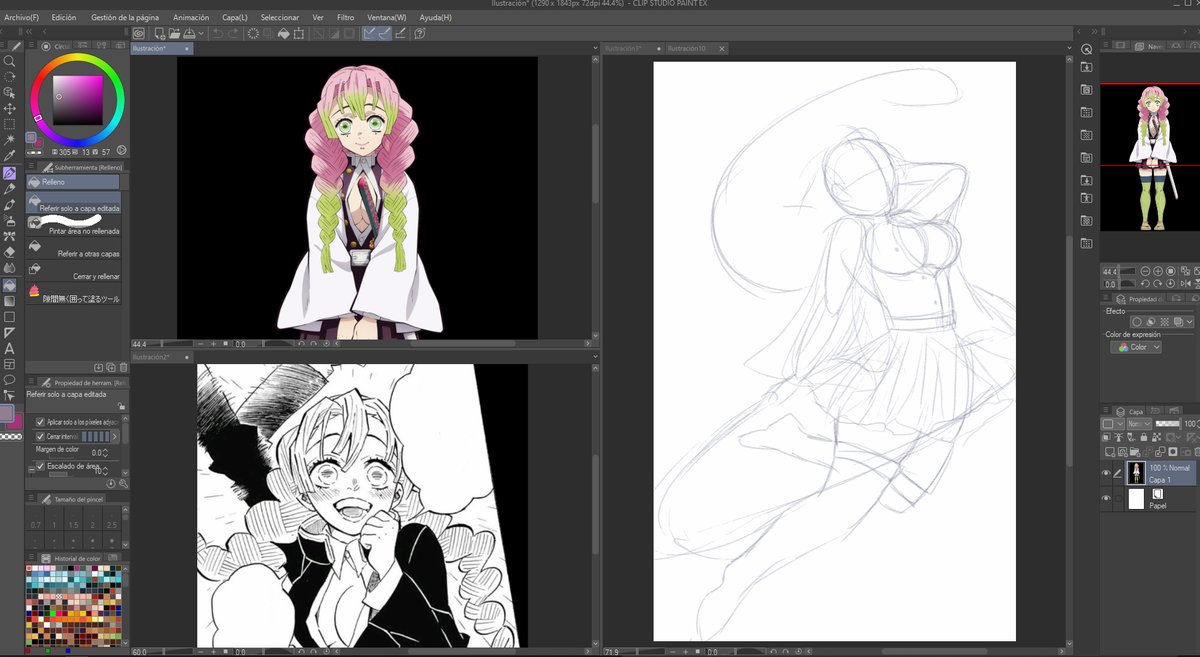This screenshot has height=657, width=1200.
Task: Switch to the Ilustración10 canvas tab
Action: click(687, 48)
